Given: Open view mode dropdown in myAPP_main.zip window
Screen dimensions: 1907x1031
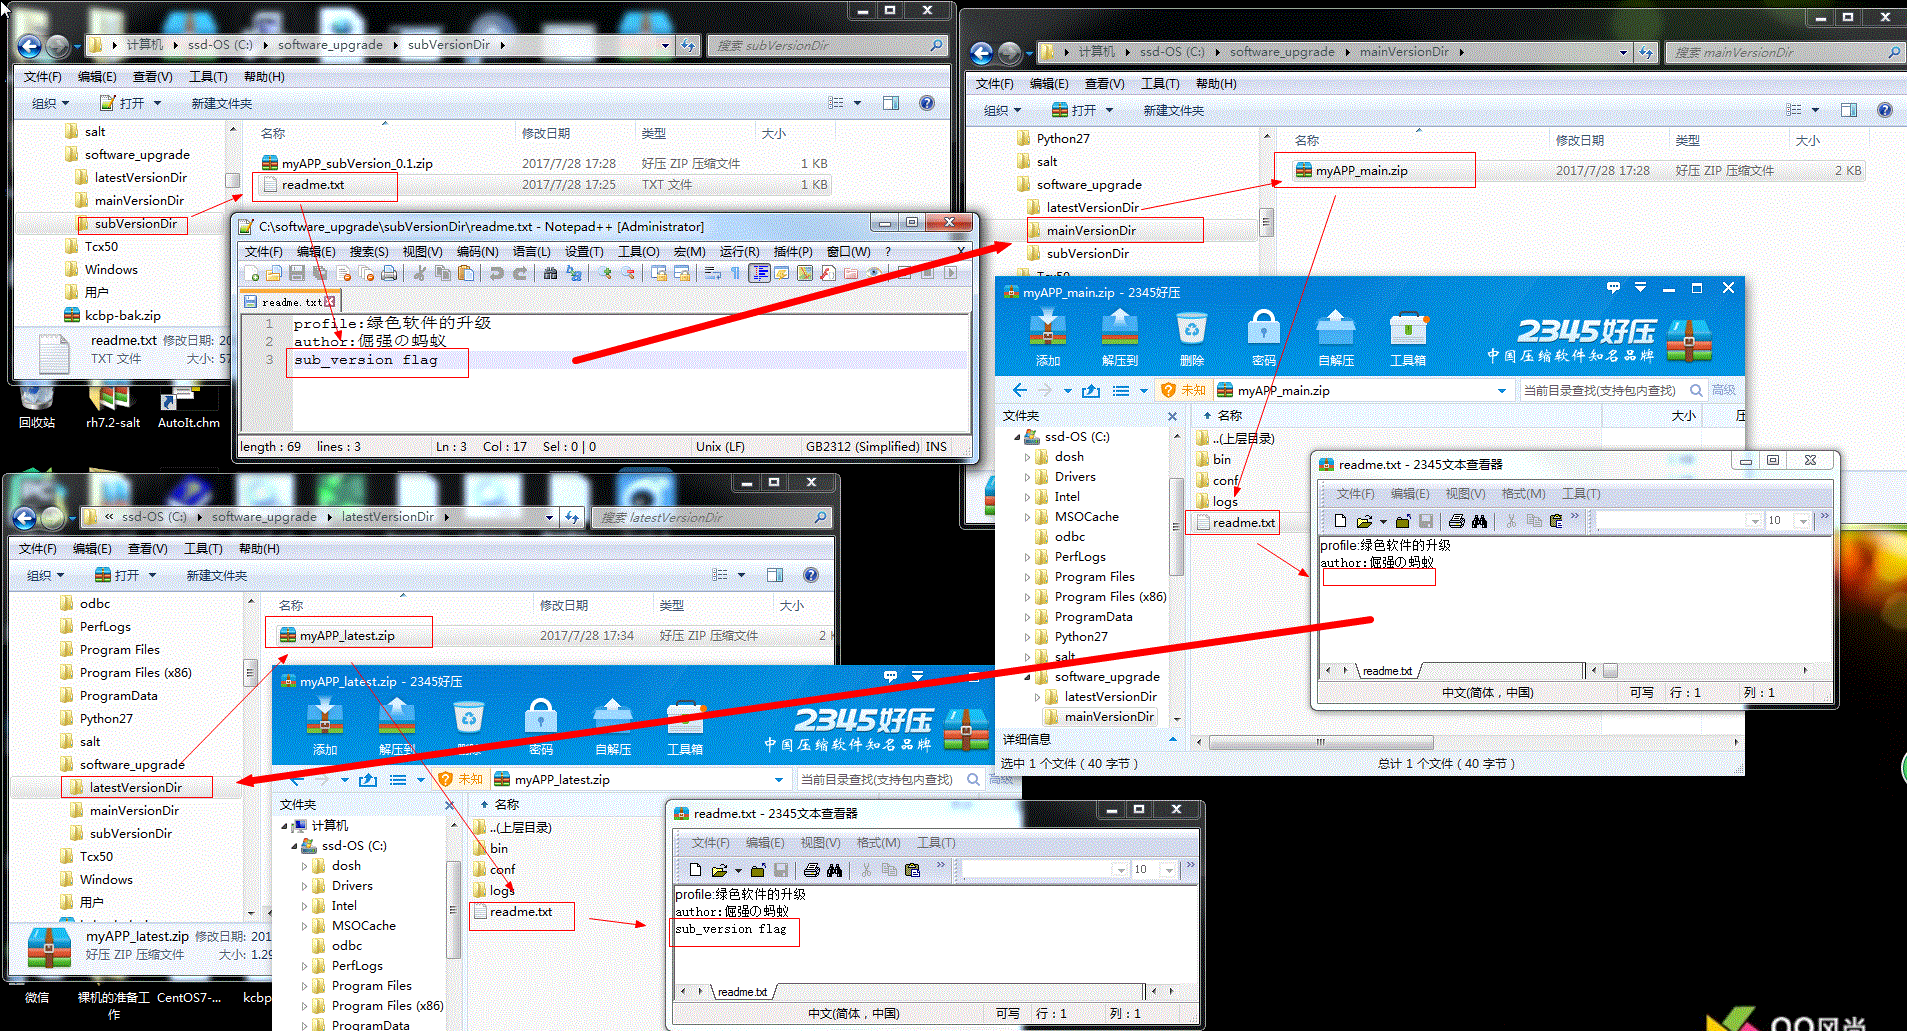Looking at the screenshot, I should click(x=1143, y=390).
